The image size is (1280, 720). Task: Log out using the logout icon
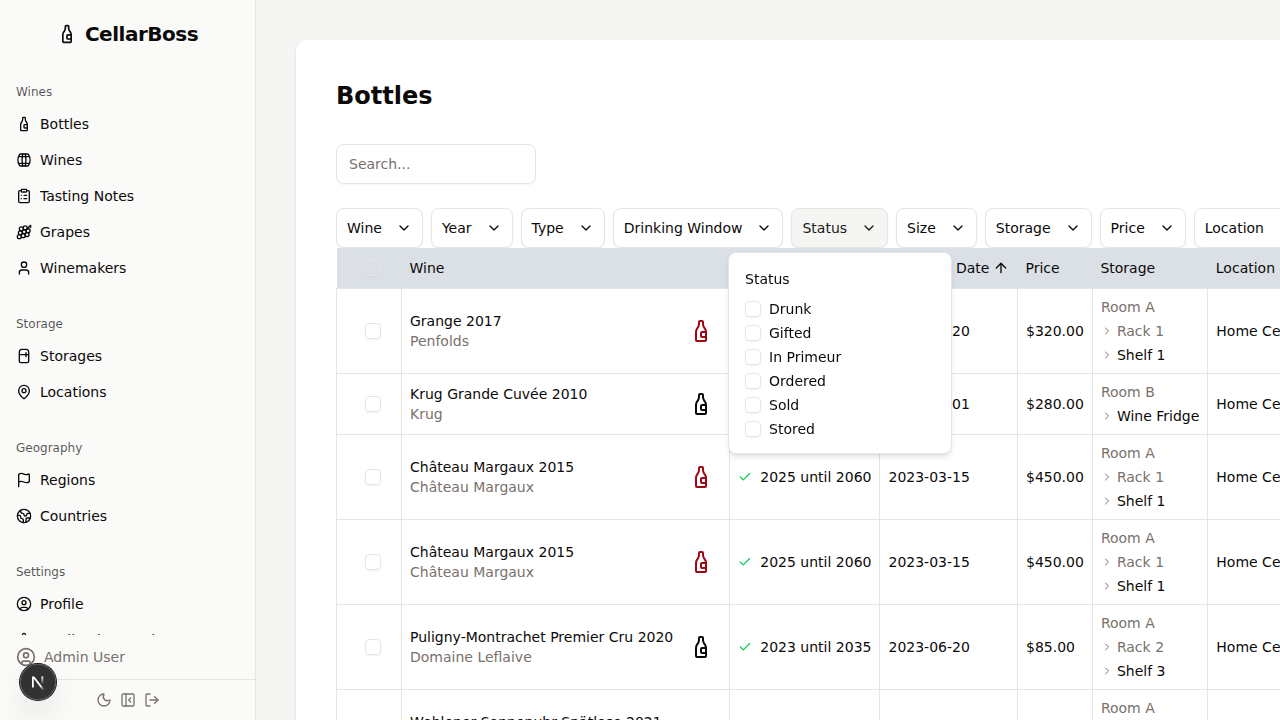point(152,700)
